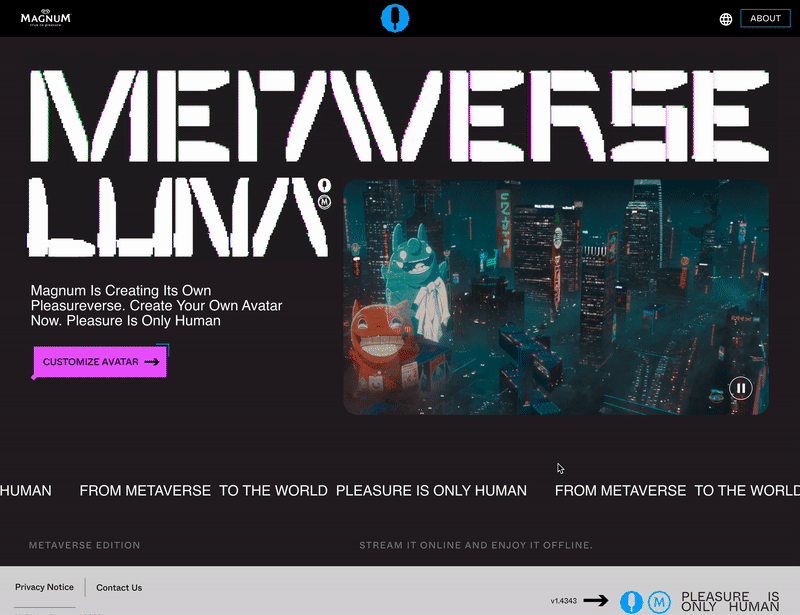Click the 'METAVERSE EDITION' text

[x=84, y=545]
